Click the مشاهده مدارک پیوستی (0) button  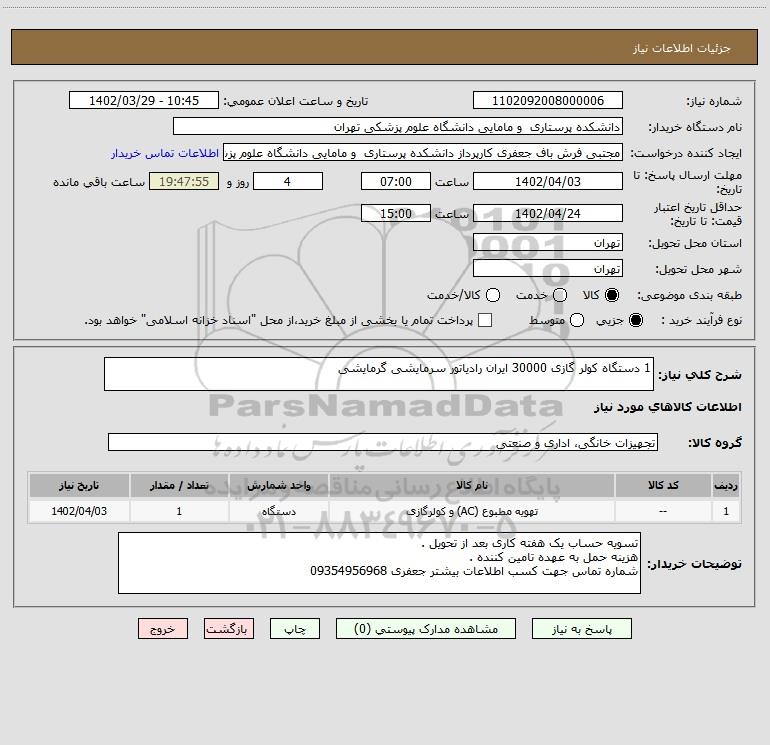point(426,629)
